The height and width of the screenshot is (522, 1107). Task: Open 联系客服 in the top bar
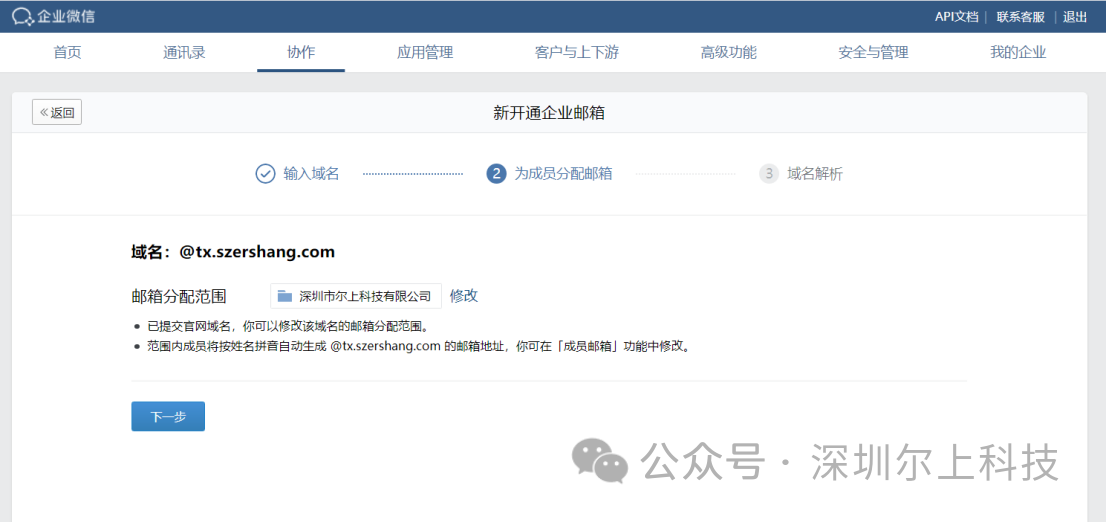pyautogui.click(x=1020, y=17)
